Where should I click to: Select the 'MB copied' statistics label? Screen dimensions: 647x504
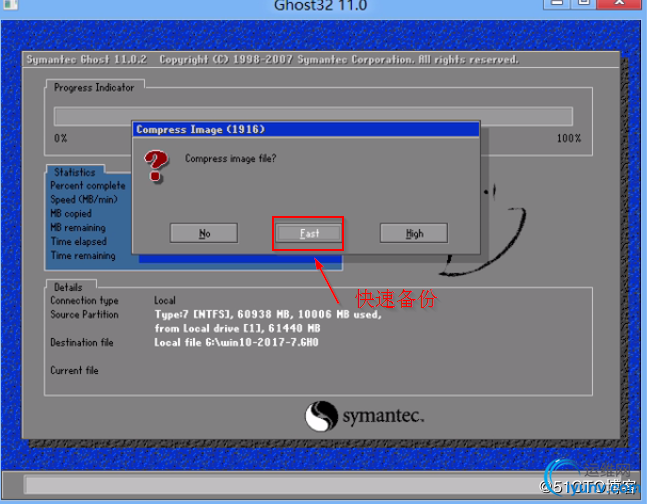tap(71, 213)
